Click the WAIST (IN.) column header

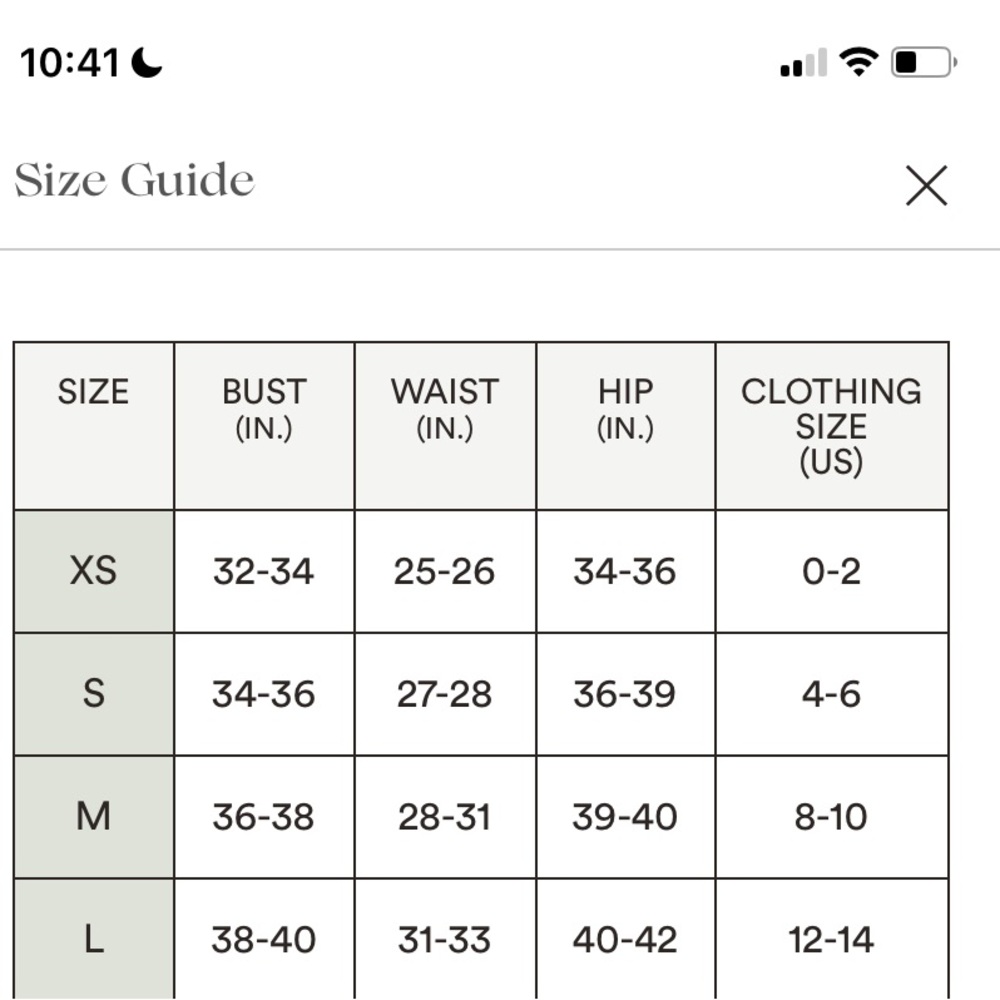445,425
